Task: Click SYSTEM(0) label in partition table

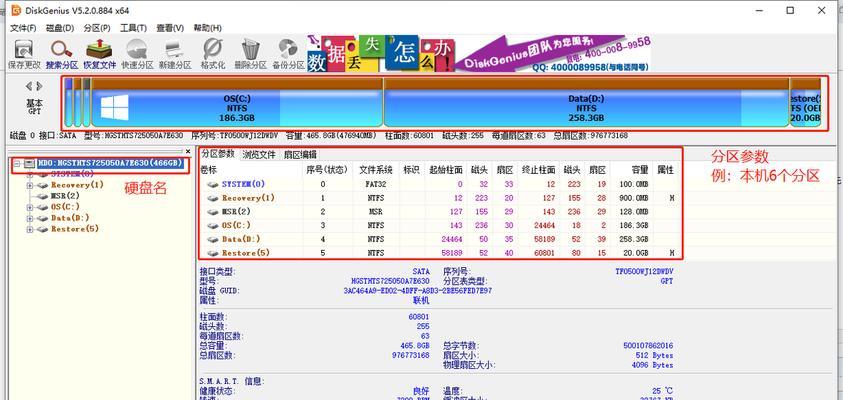Action: point(243,184)
